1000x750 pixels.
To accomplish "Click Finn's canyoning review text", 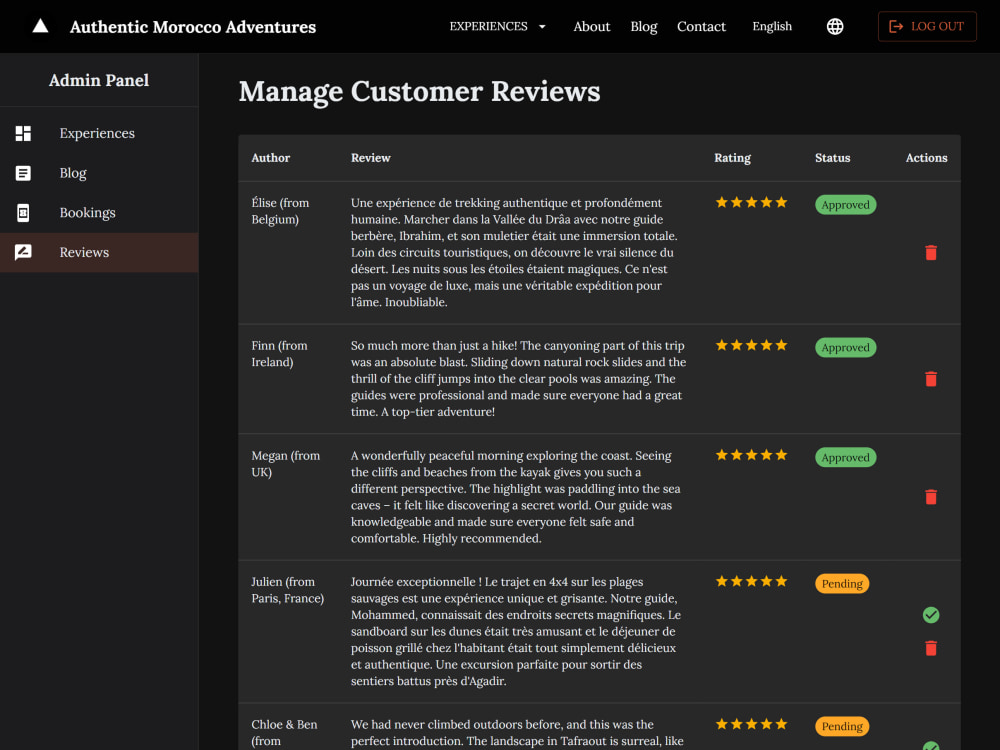I will click(518, 379).
